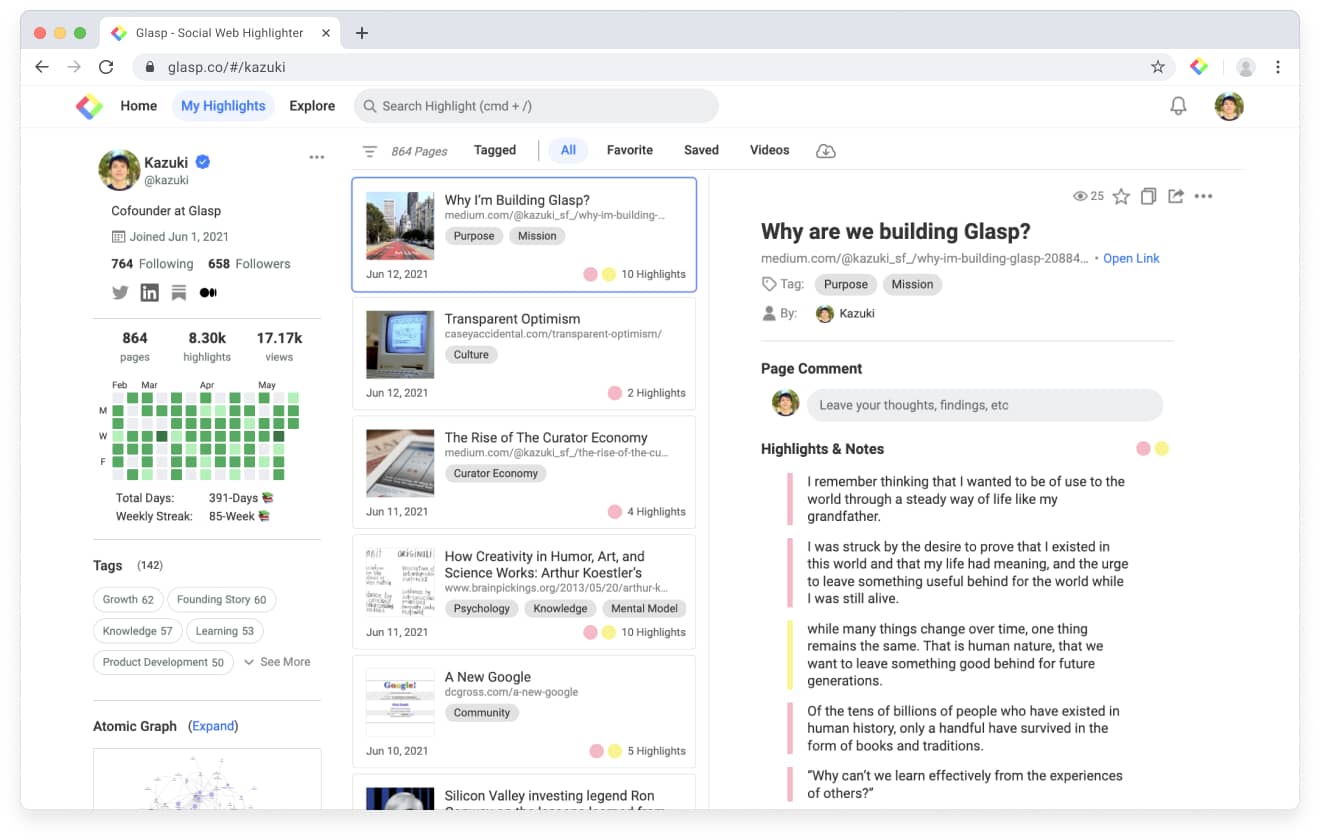Select the All filter
The height and width of the screenshot is (840, 1320).
coord(568,150)
